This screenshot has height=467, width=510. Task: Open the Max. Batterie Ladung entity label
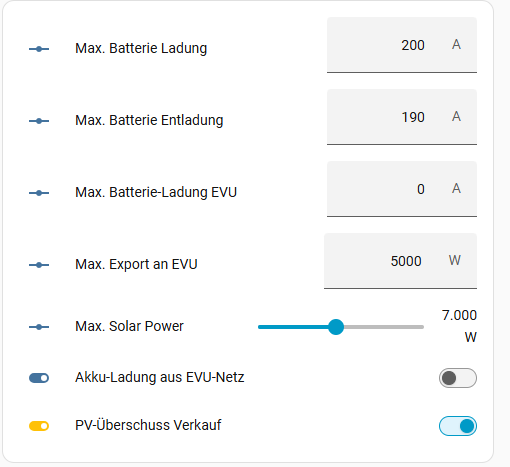coord(141,48)
